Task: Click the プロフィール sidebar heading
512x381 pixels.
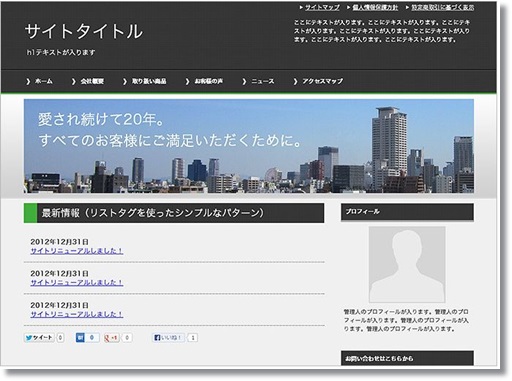Action: tap(407, 212)
